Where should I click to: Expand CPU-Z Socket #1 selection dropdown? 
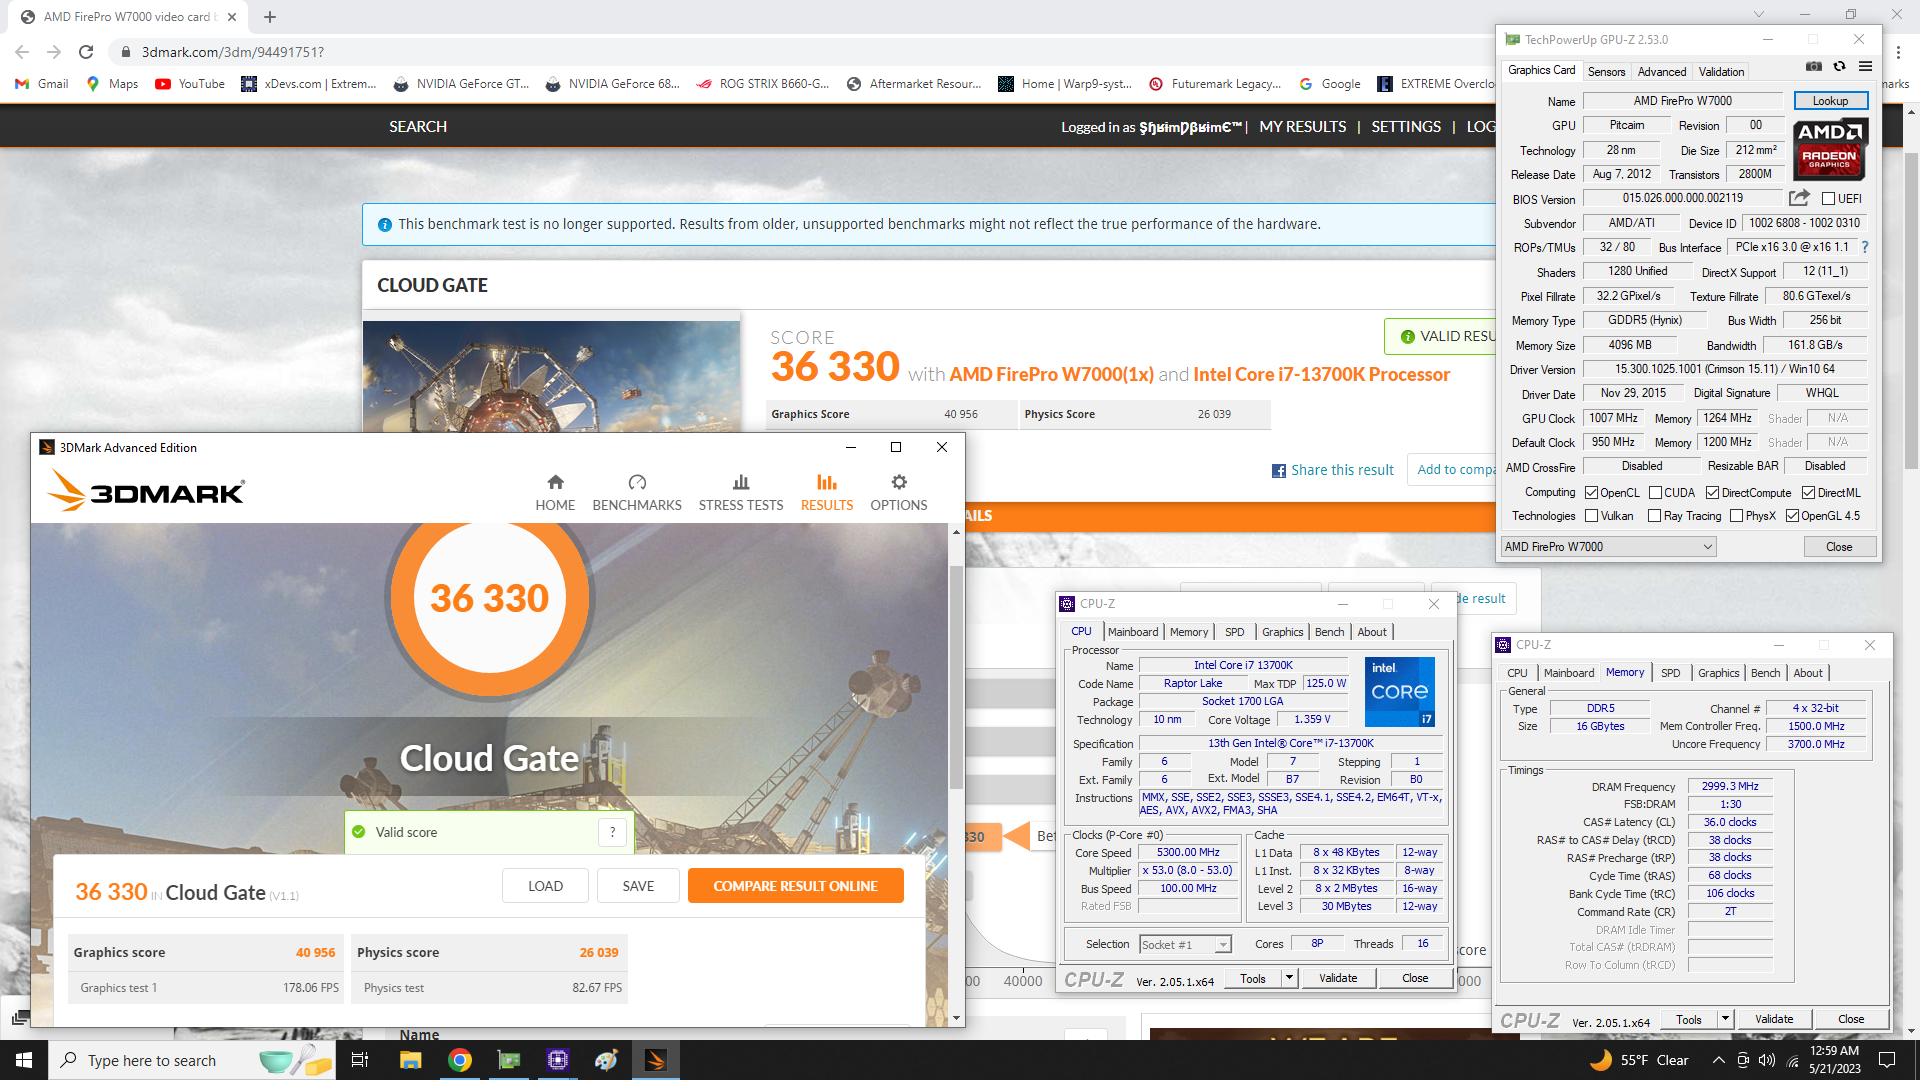1223,945
